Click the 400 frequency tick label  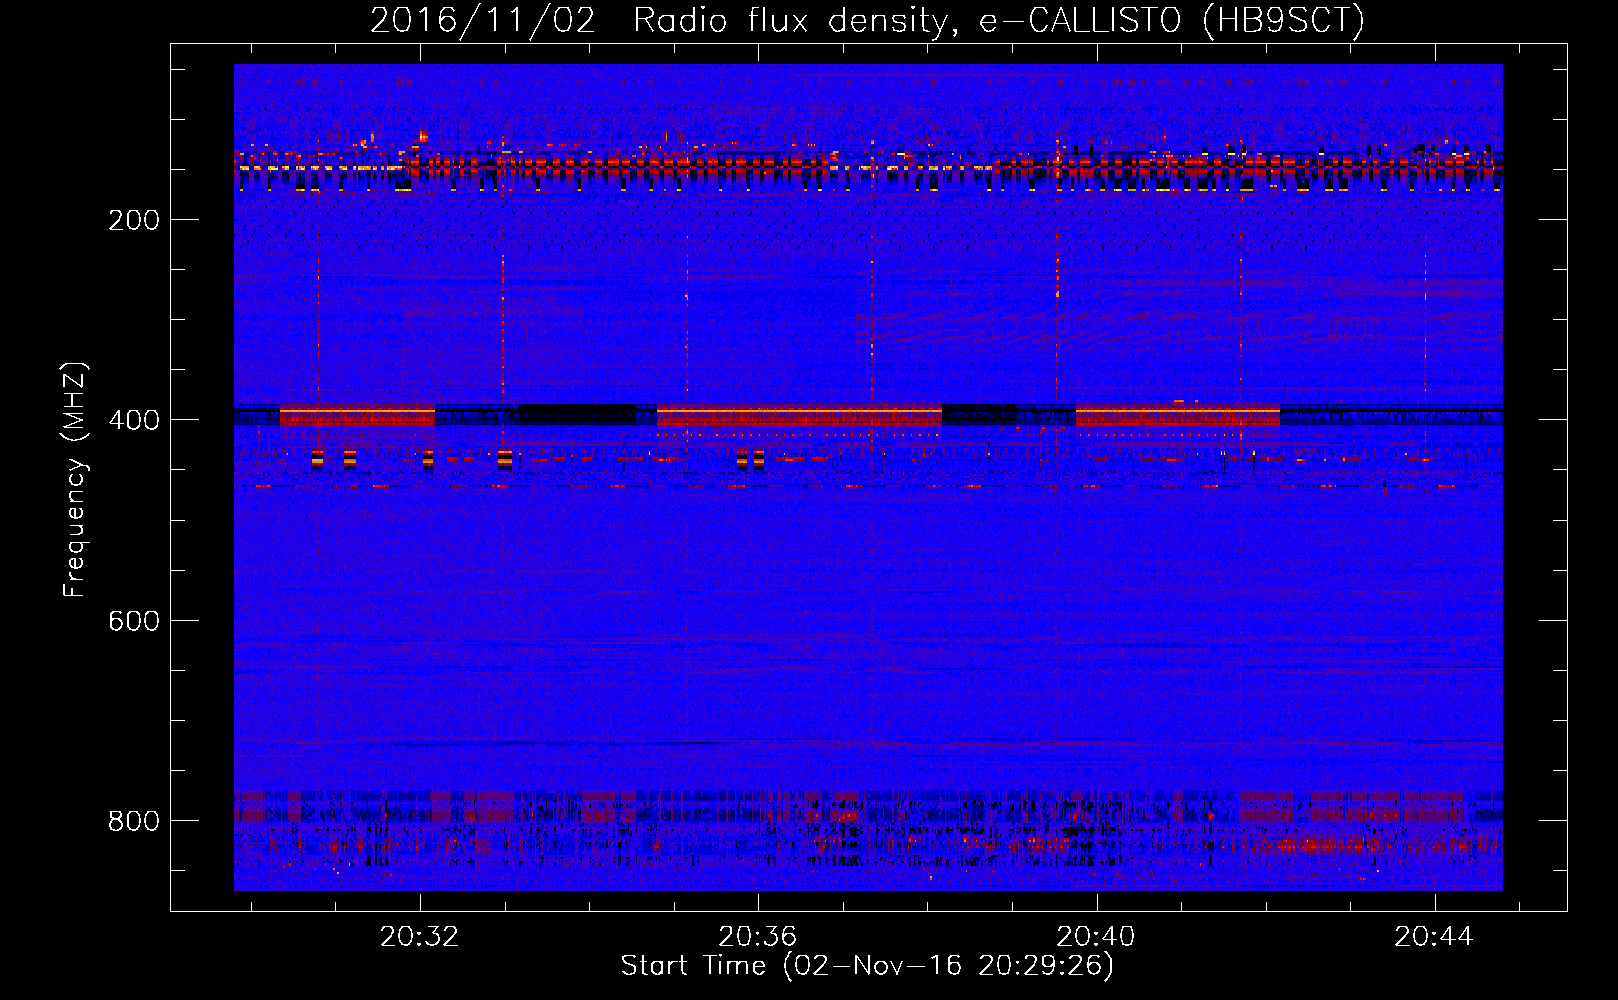coord(134,420)
